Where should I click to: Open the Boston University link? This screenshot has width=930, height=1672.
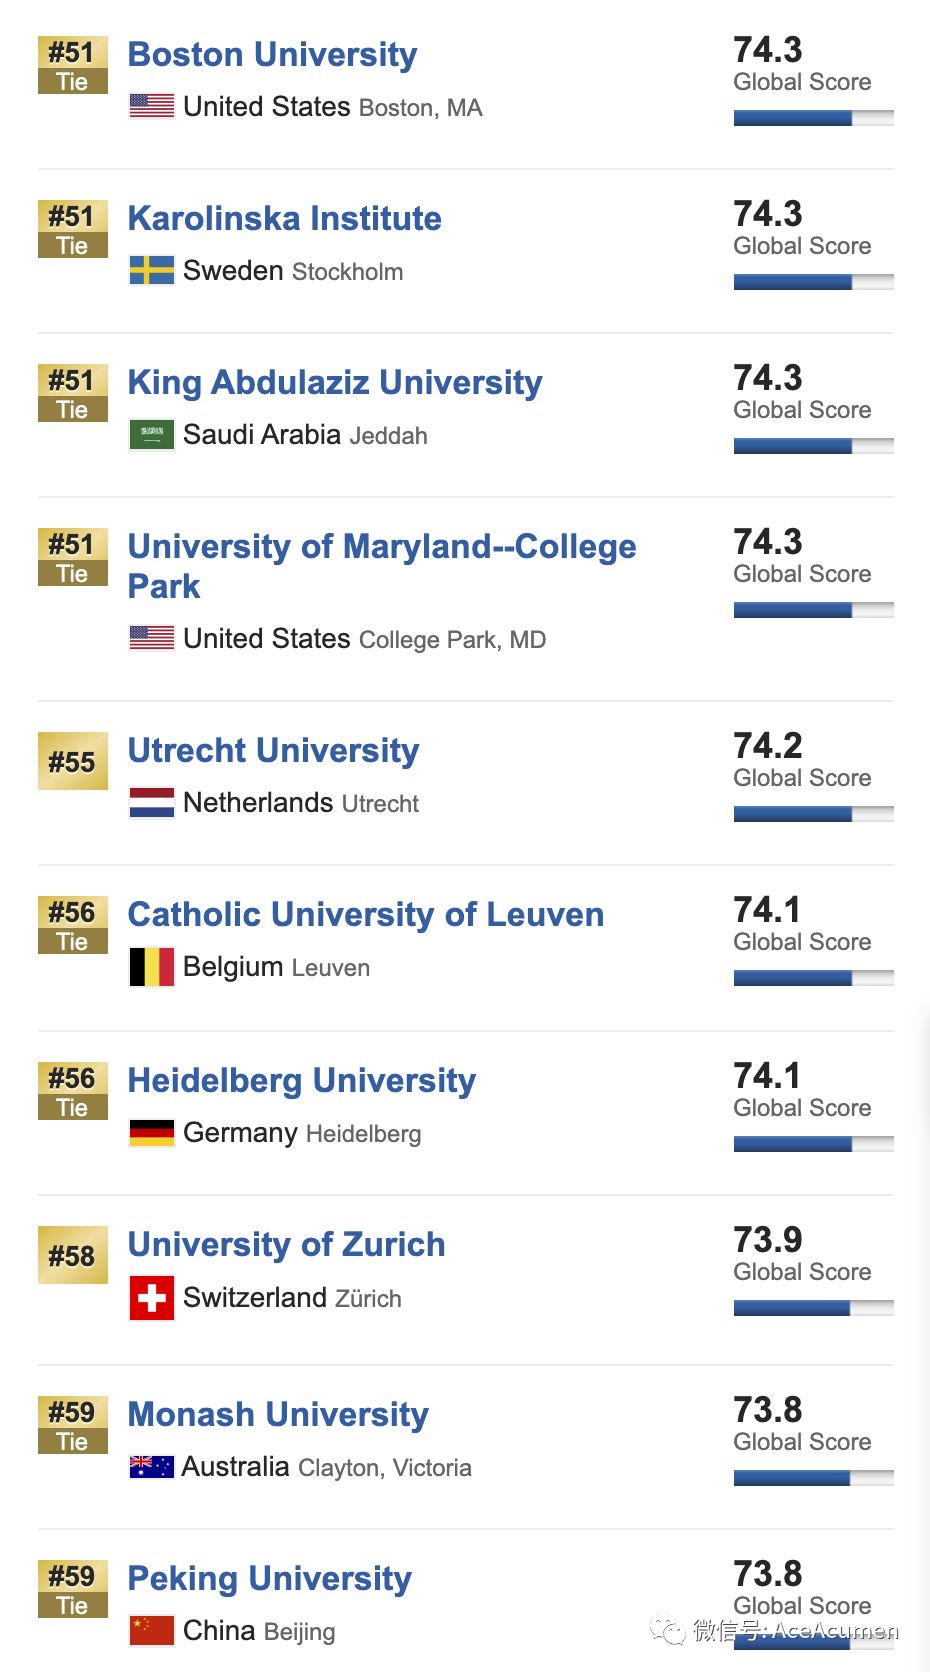(272, 54)
